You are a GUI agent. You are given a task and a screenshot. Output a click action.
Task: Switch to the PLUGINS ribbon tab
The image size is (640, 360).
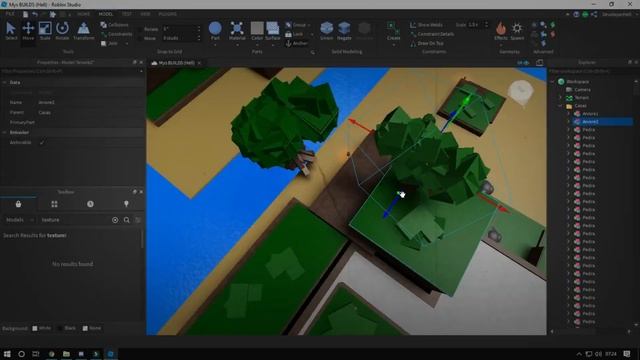167,14
